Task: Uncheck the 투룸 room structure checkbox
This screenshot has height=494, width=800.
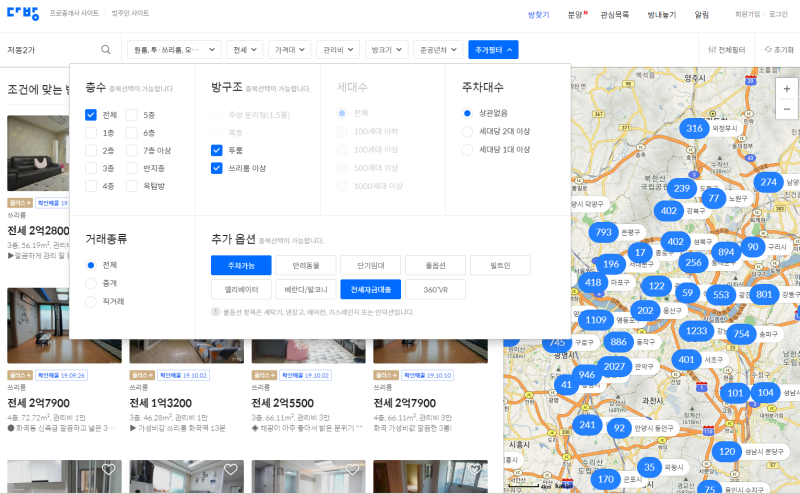Action: (216, 150)
